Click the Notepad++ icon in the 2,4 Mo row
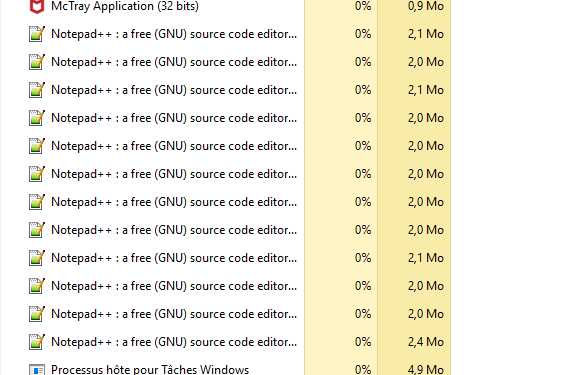571x375 pixels. click(x=37, y=342)
